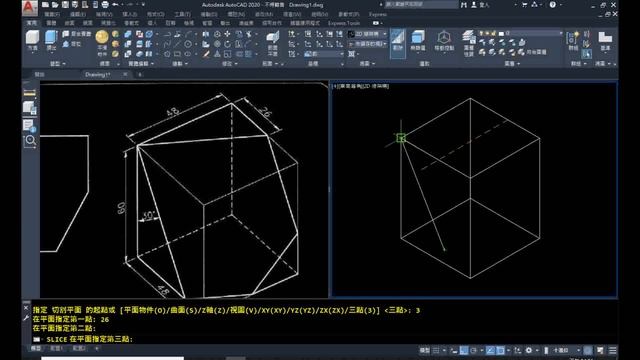Select the Line tool in the Draw panel
Screen dimensions: 640x360
[178, 44]
